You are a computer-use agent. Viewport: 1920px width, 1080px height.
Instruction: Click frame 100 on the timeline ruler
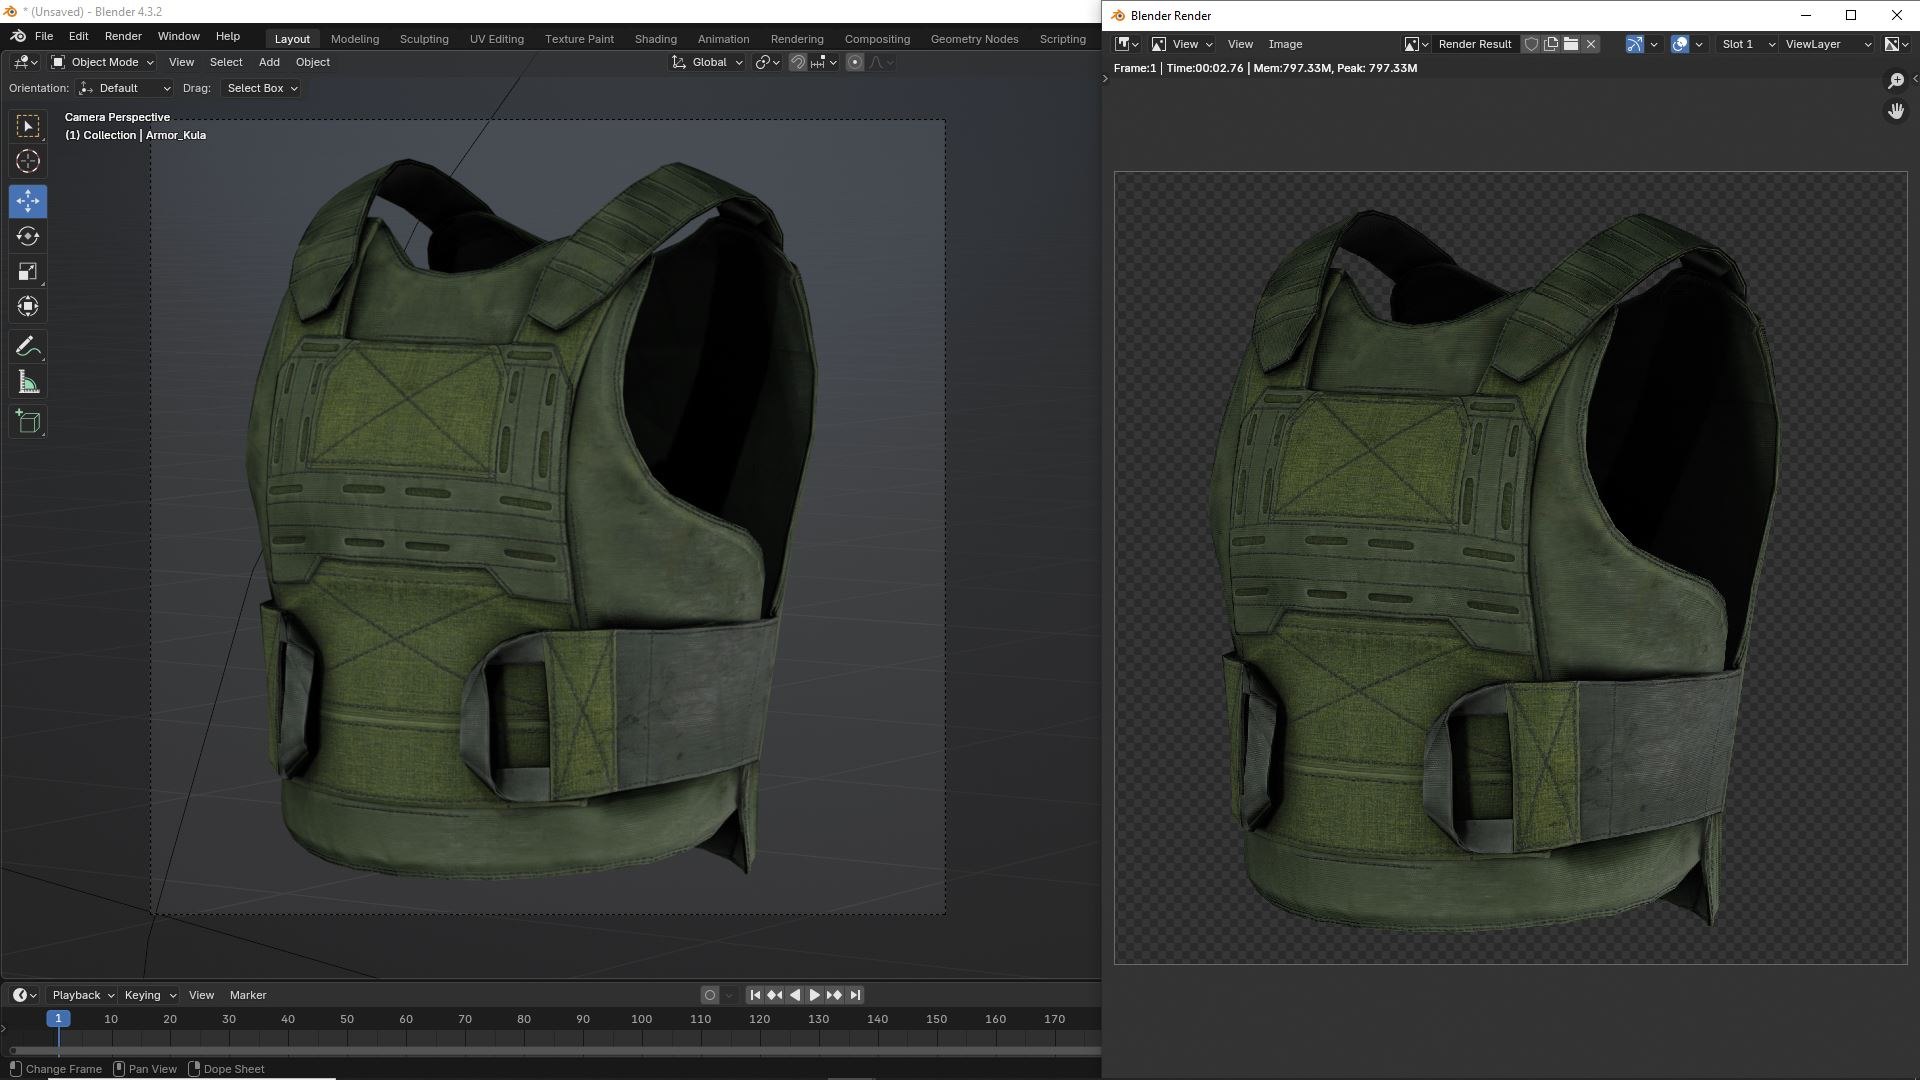tap(641, 1019)
